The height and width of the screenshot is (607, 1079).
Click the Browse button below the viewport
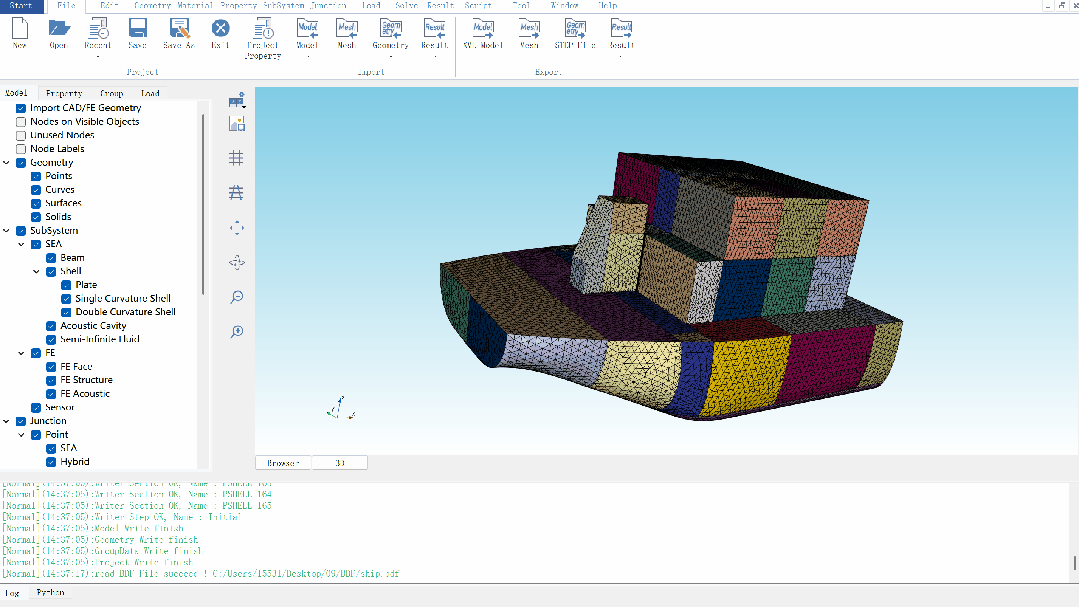tap(284, 463)
